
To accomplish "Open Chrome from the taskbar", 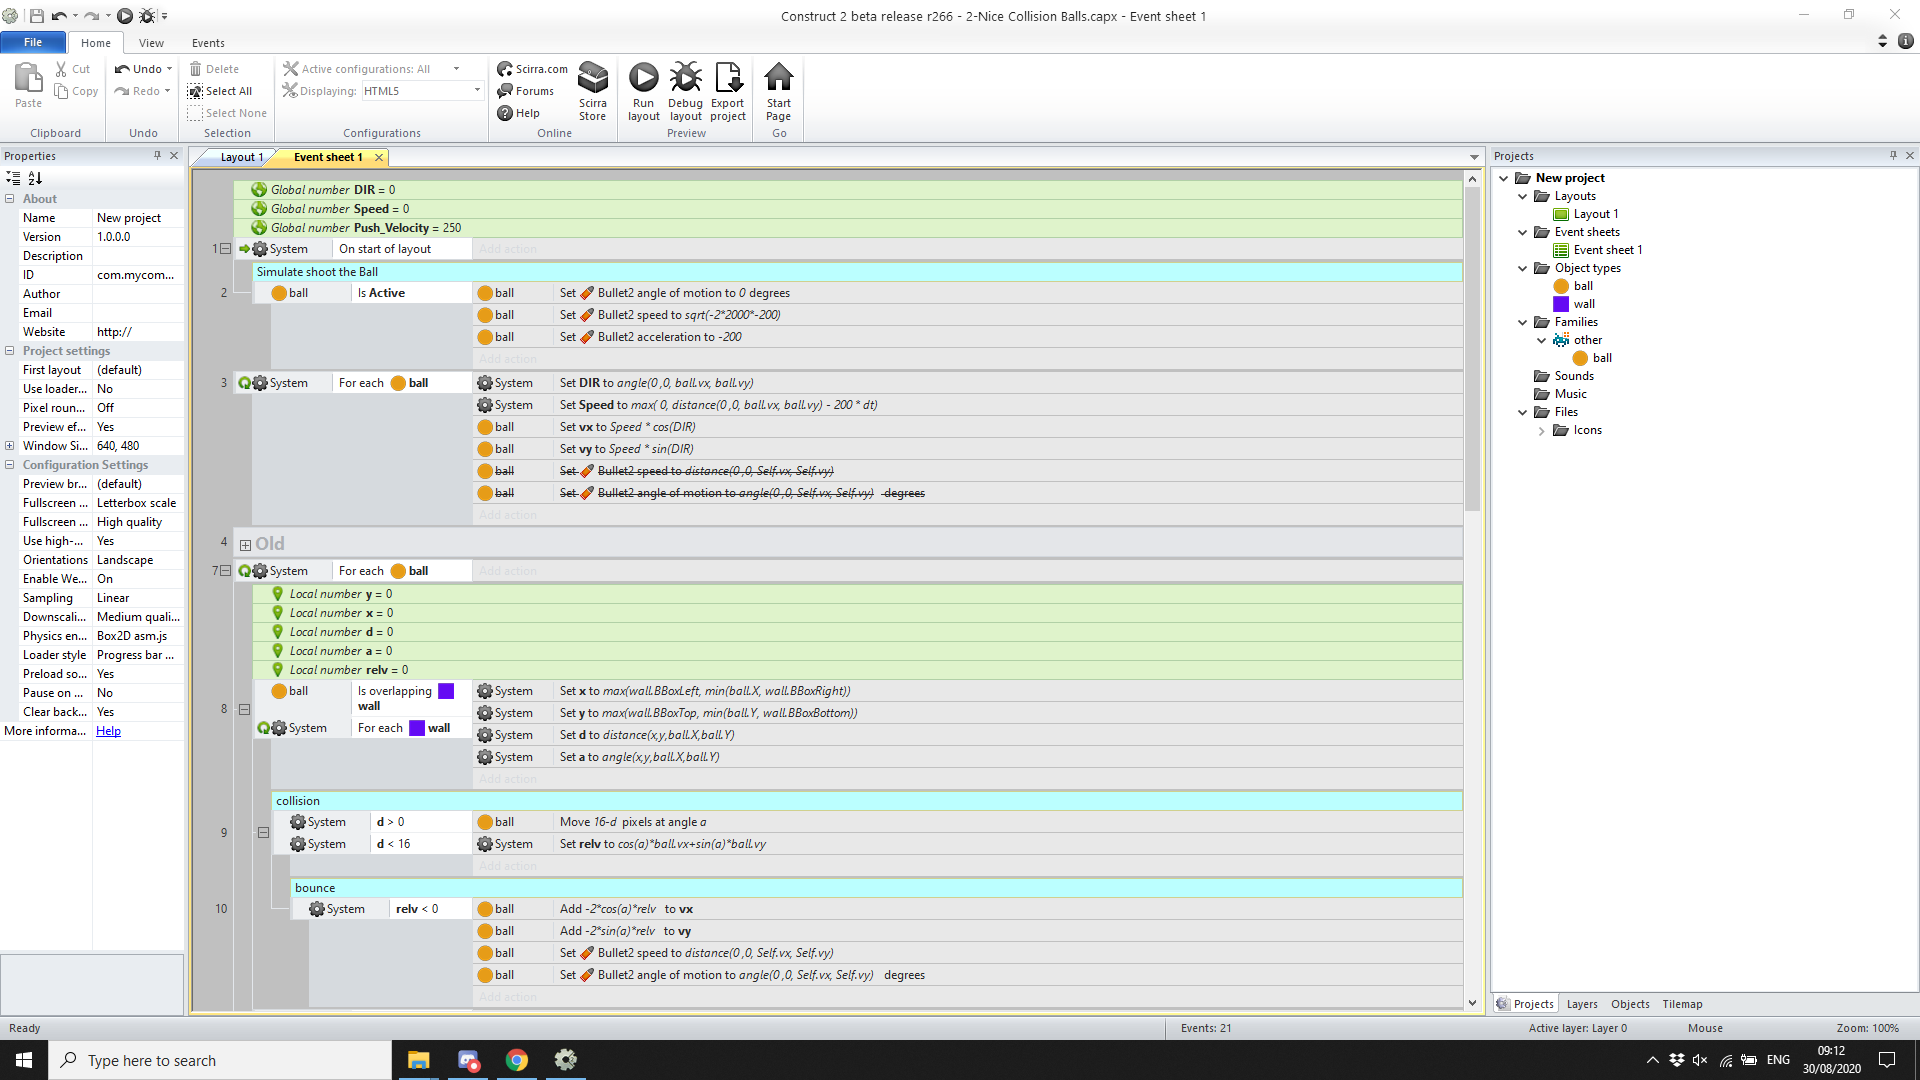I will click(516, 1060).
